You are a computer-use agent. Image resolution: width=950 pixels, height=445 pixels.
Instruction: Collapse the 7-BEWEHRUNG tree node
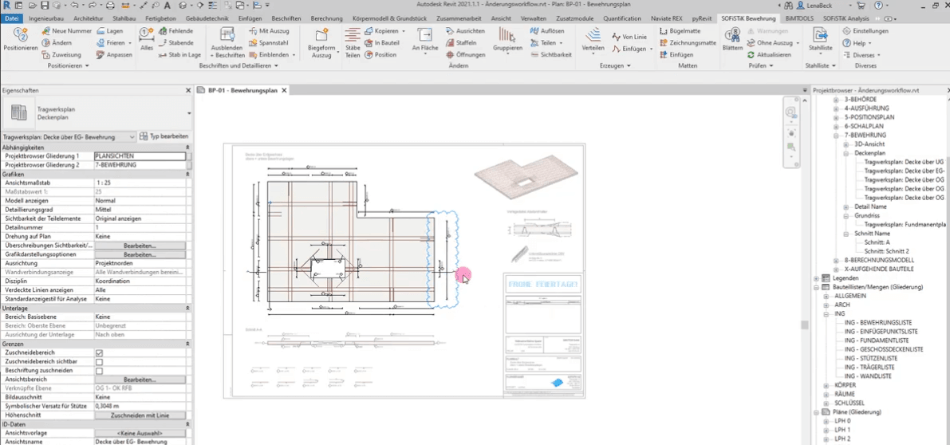[x=837, y=135]
